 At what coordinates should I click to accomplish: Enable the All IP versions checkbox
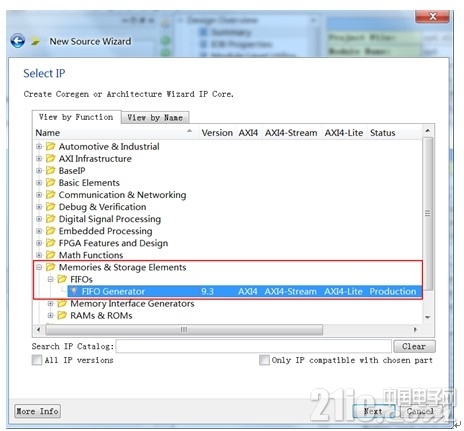(x=37, y=360)
